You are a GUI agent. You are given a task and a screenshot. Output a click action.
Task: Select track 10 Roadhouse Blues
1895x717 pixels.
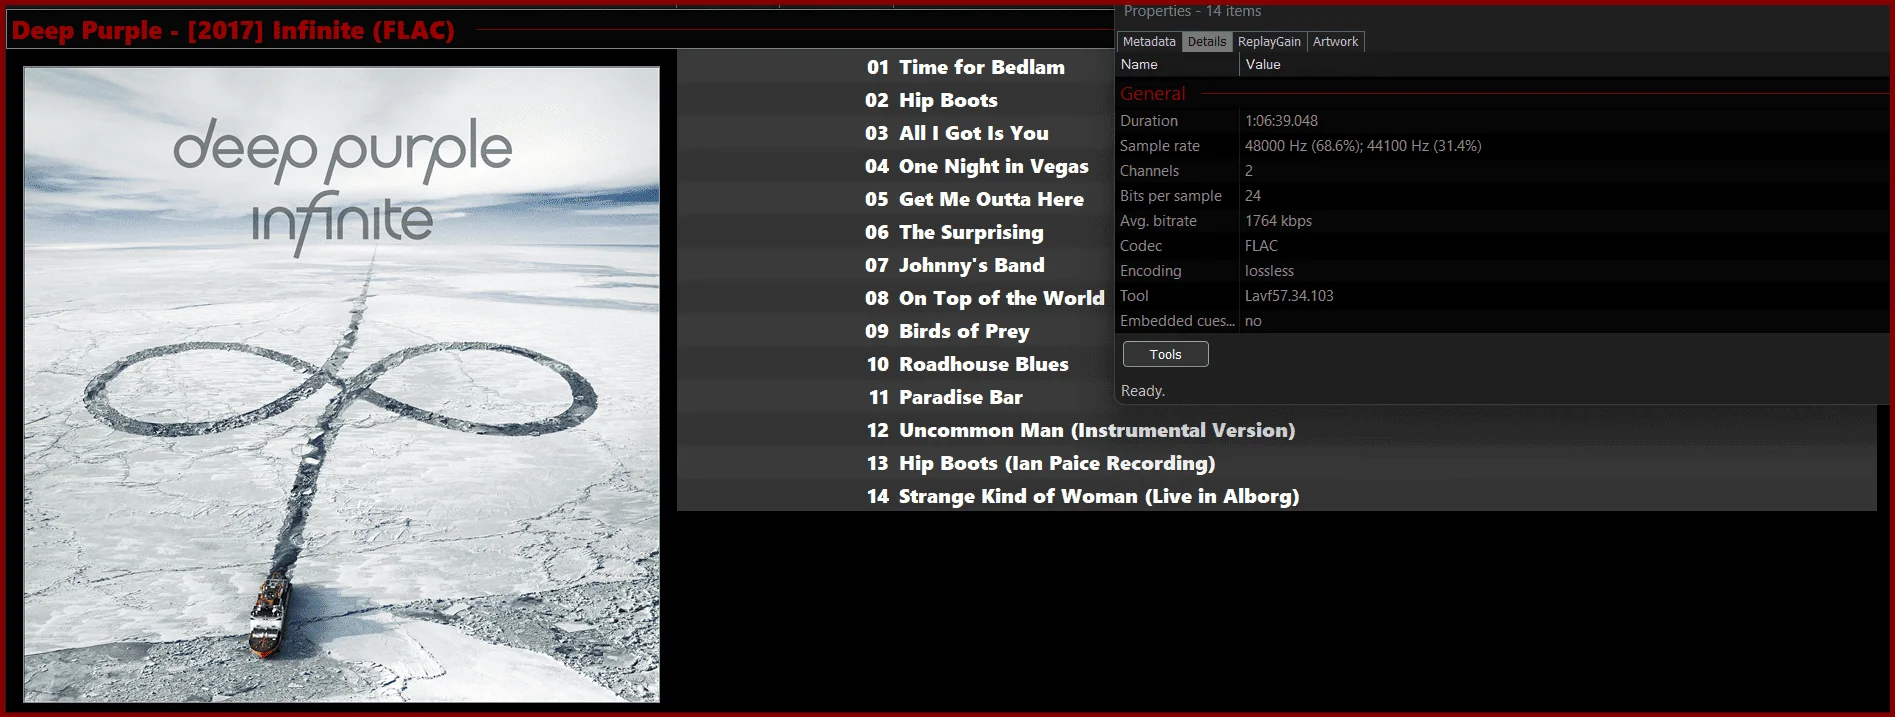pos(968,364)
